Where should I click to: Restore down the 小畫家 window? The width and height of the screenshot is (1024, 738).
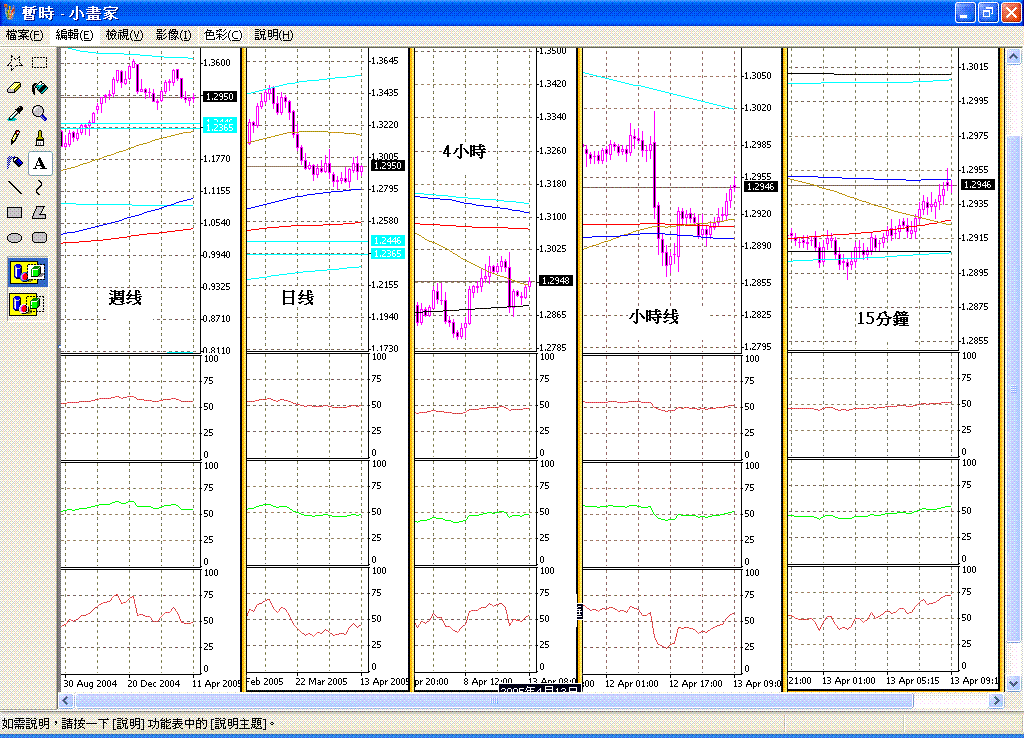987,12
